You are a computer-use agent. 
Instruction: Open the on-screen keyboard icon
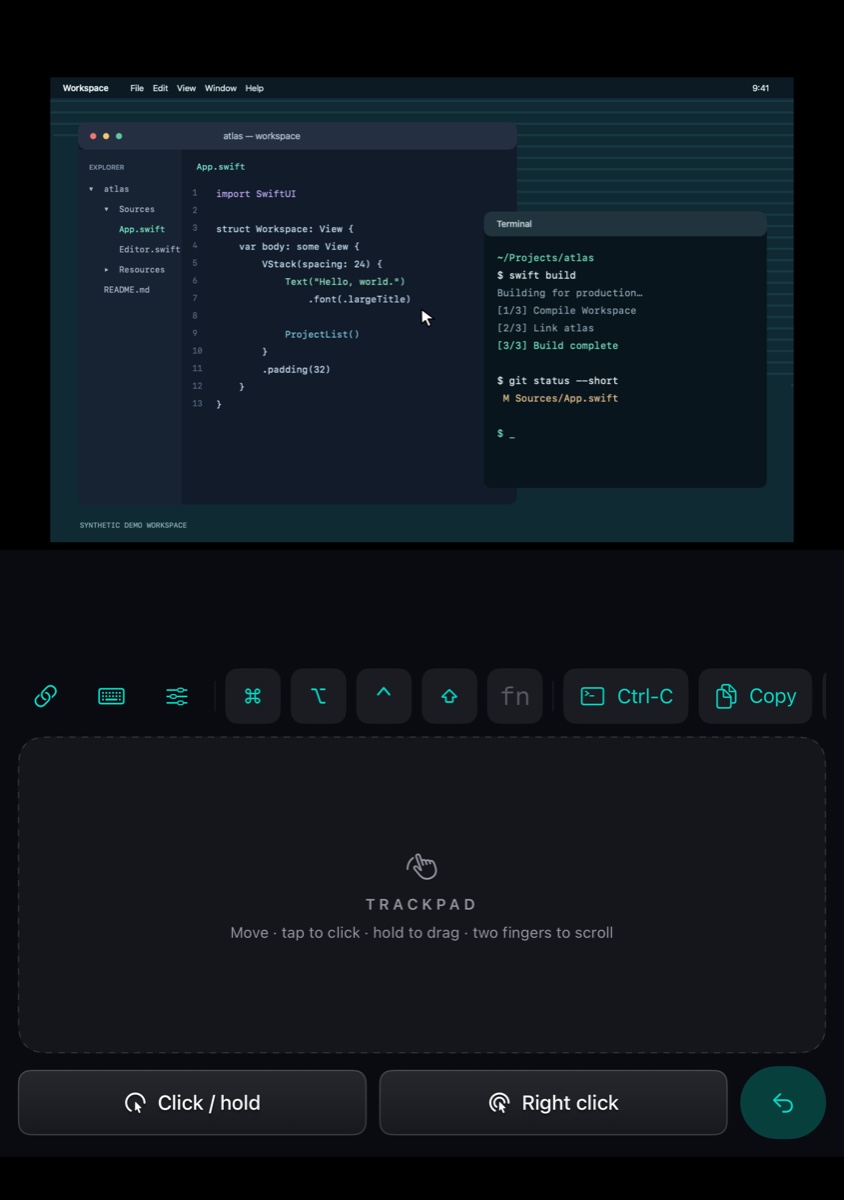click(111, 696)
